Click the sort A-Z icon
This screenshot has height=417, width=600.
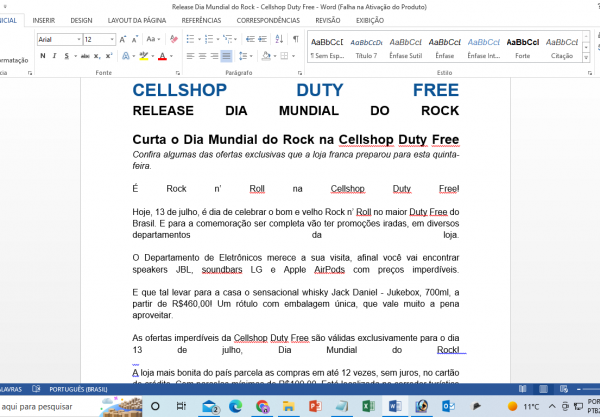(279, 39)
